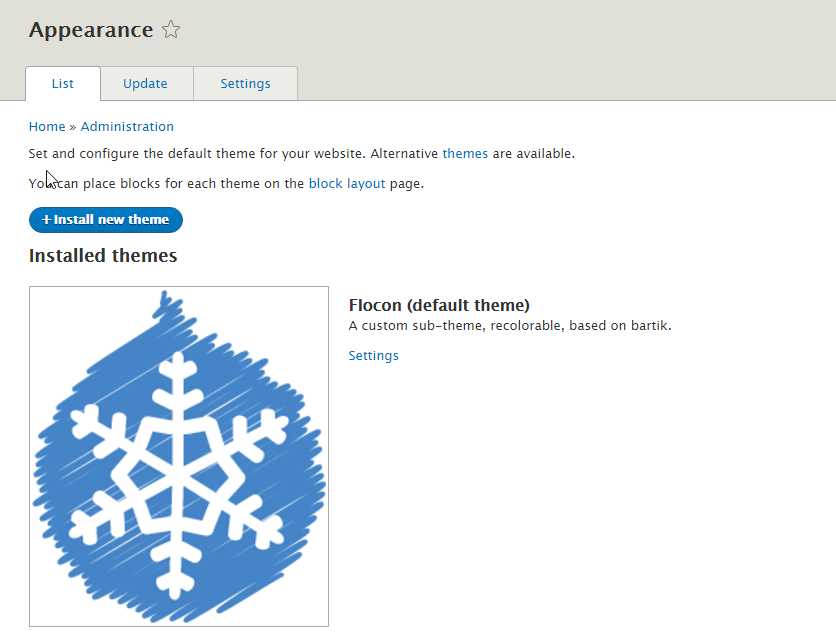Image resolution: width=836 pixels, height=641 pixels.
Task: Open the block layout page link
Action: click(x=347, y=183)
